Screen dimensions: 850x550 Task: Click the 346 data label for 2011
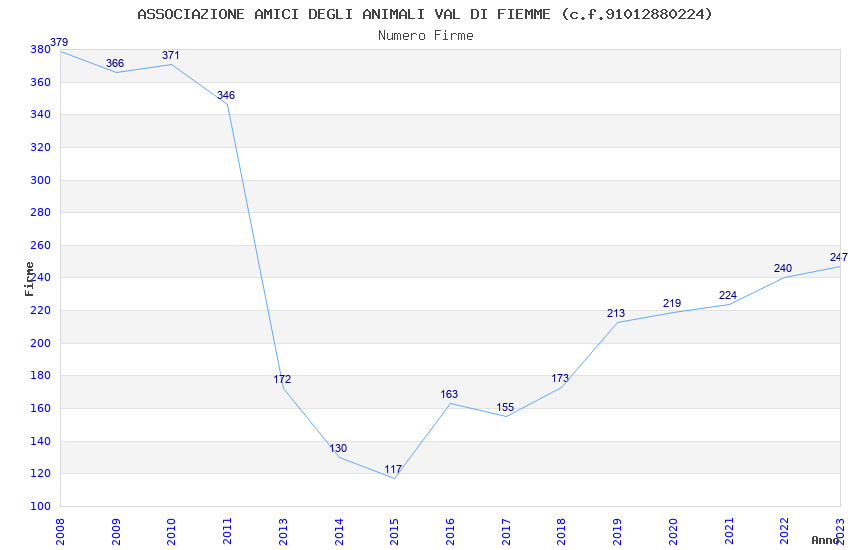[226, 95]
